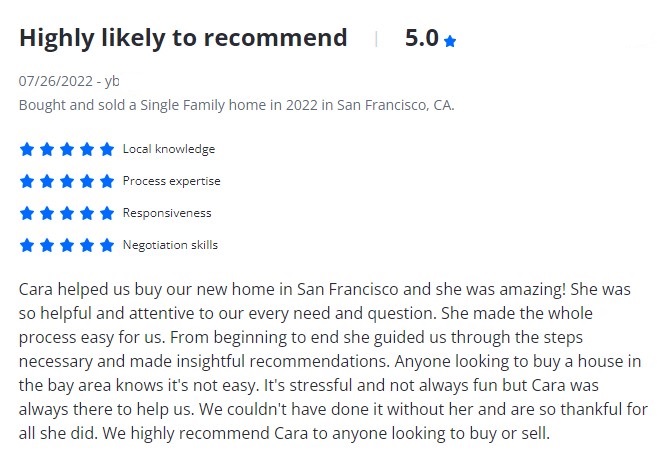Click the "Process expertise" label
The image size is (657, 454).
(x=171, y=181)
